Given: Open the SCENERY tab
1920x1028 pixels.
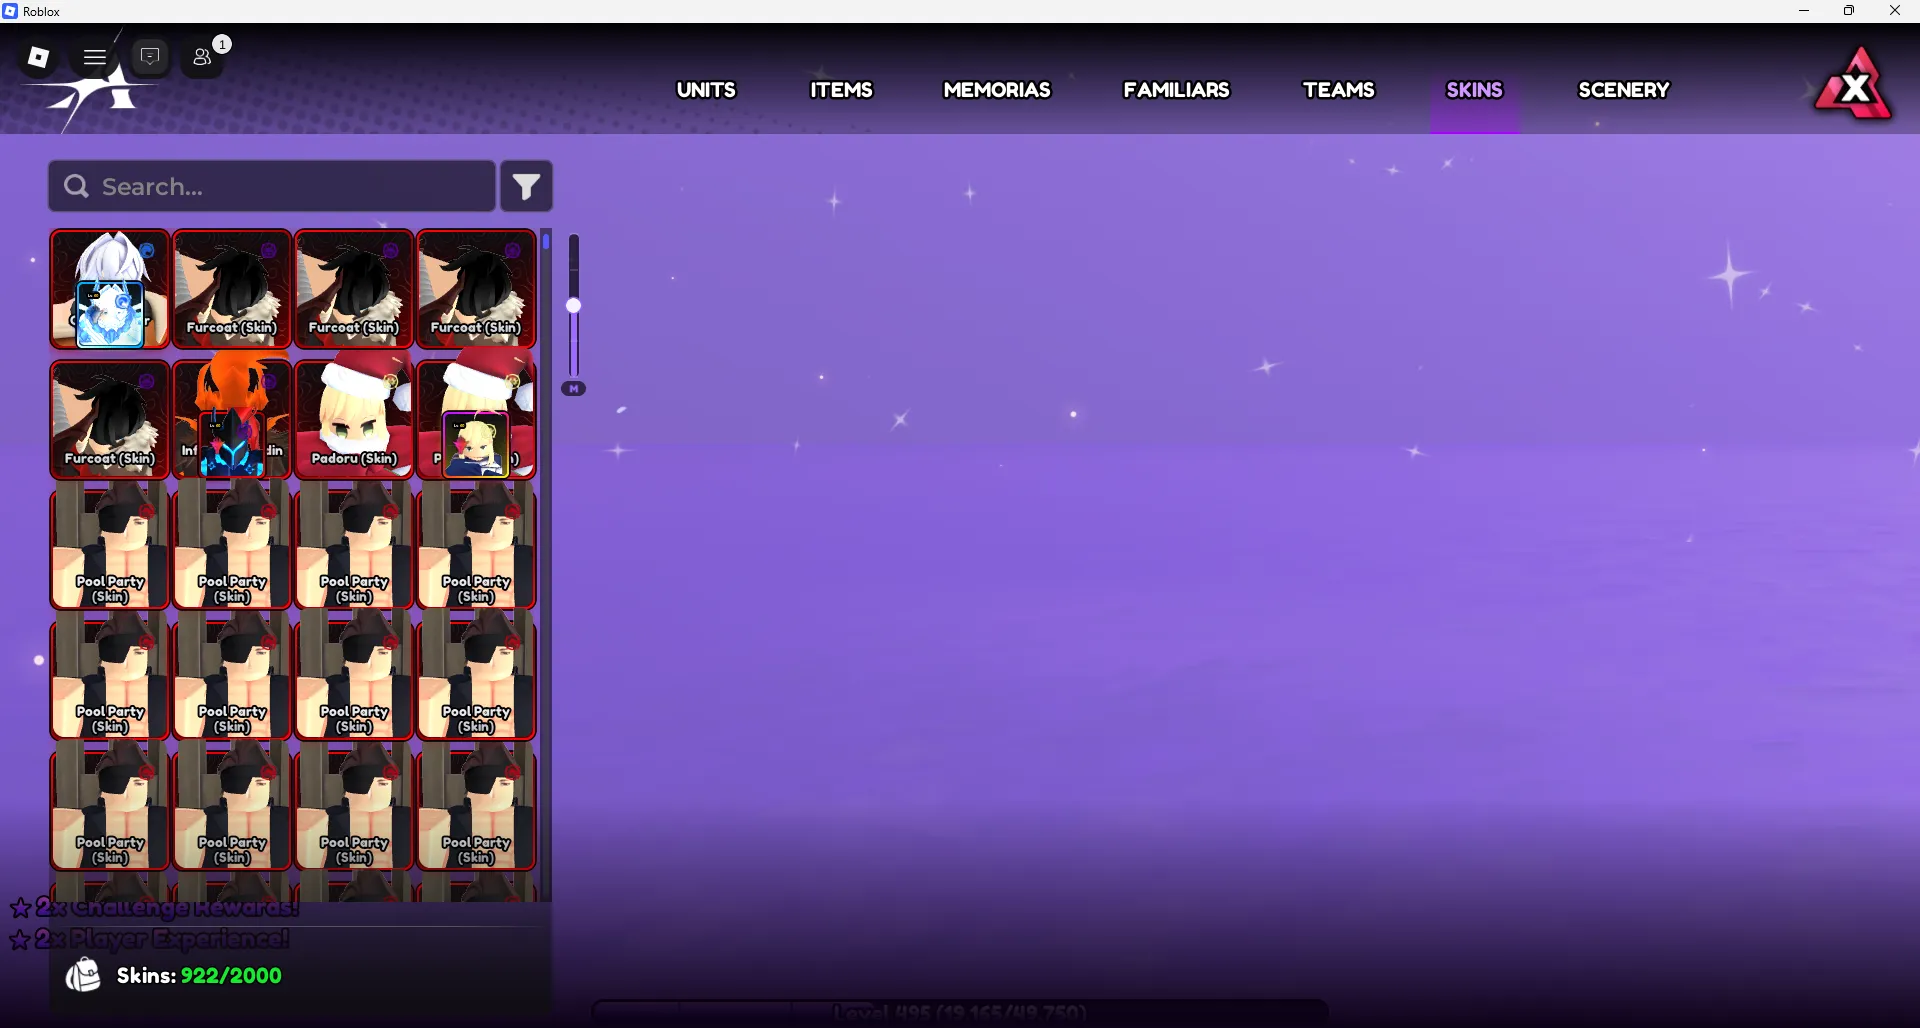Looking at the screenshot, I should coord(1624,90).
